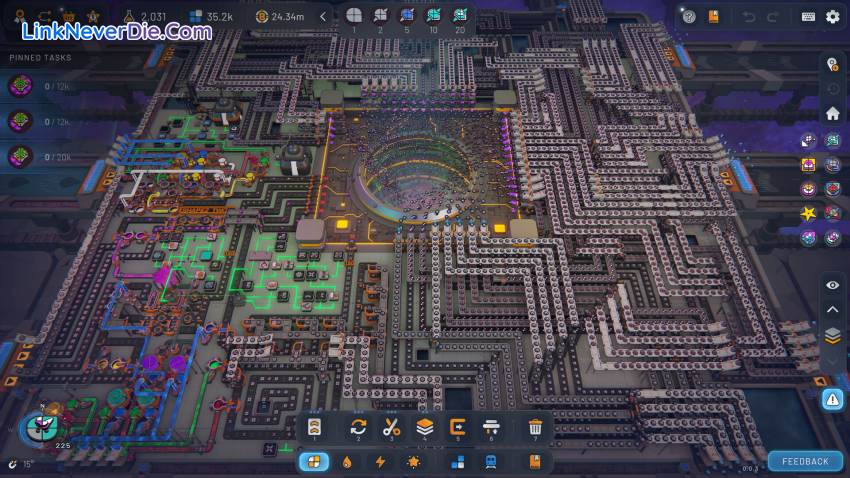Open the keyboard shortcuts button
Screen dimensions: 850x478
(808, 17)
